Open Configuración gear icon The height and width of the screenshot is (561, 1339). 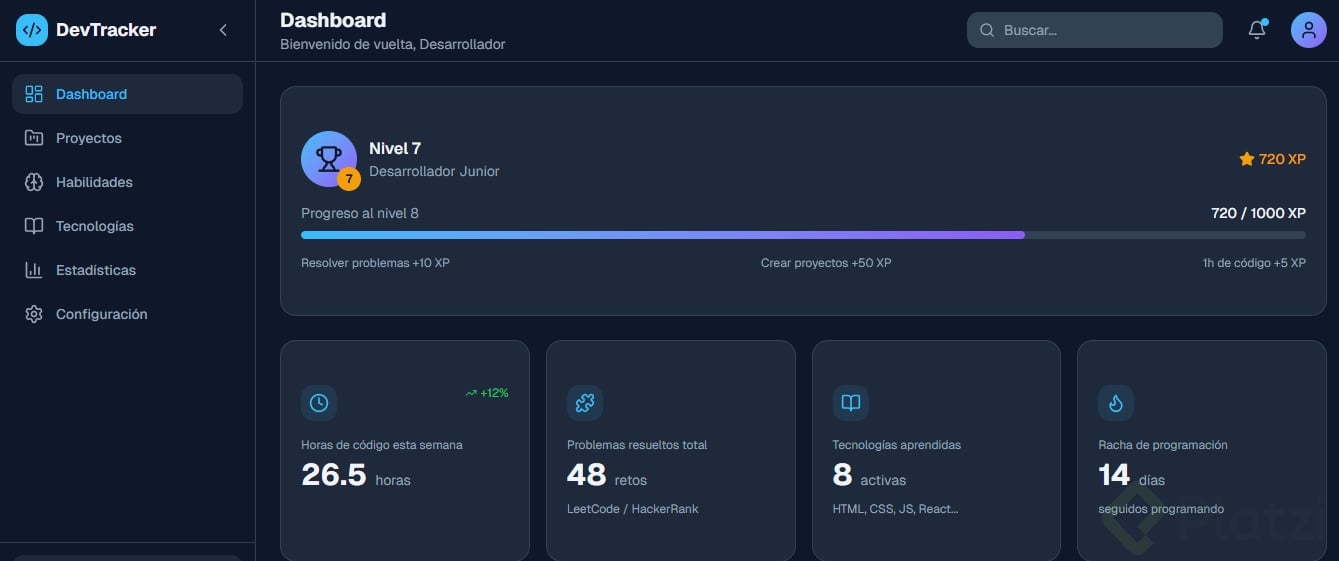pos(34,314)
